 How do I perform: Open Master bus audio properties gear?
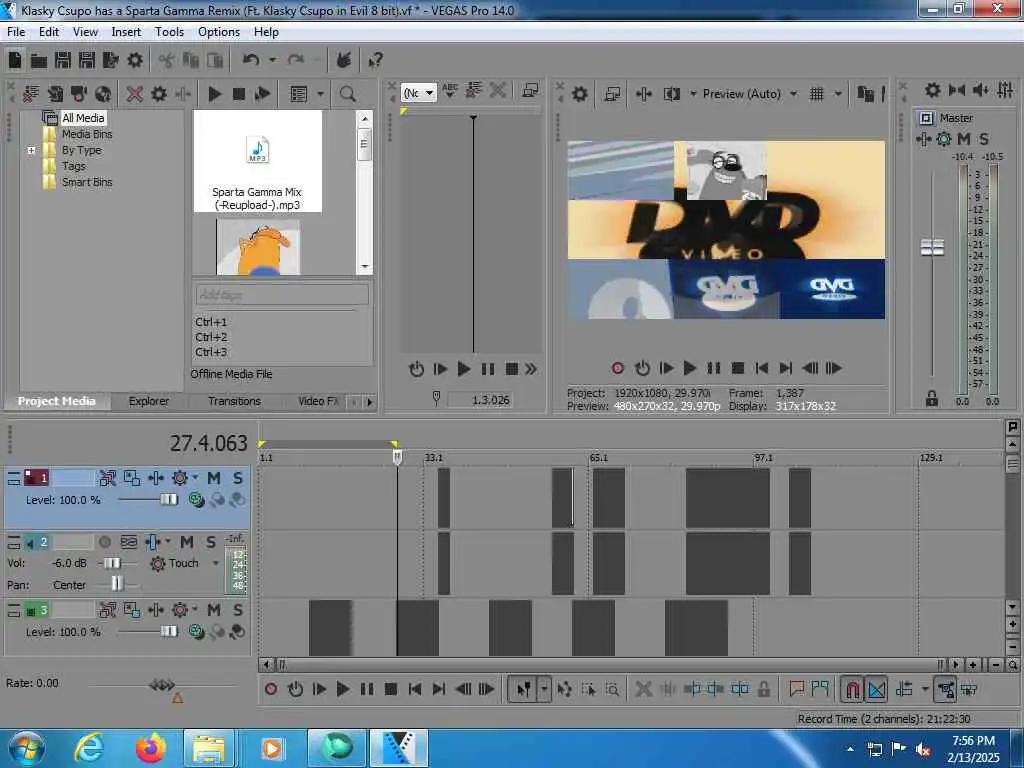pos(933,90)
